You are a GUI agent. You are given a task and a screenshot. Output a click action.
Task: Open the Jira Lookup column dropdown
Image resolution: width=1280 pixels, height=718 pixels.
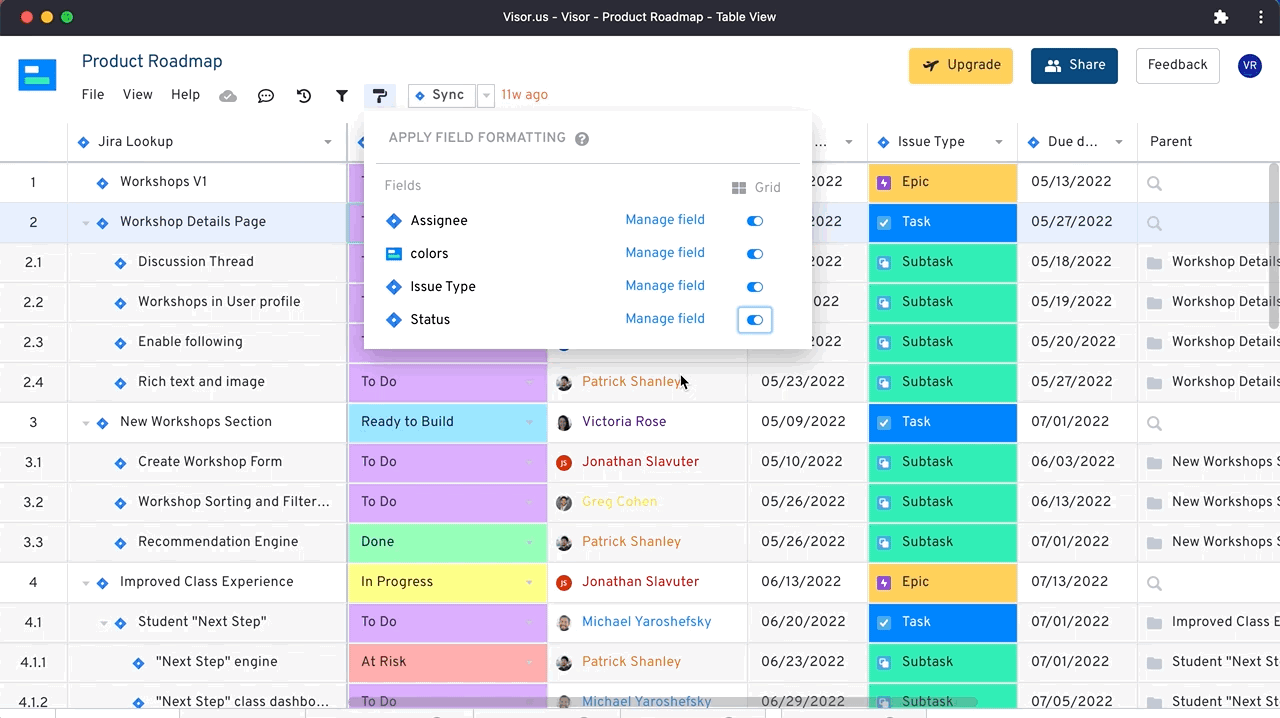[328, 142]
